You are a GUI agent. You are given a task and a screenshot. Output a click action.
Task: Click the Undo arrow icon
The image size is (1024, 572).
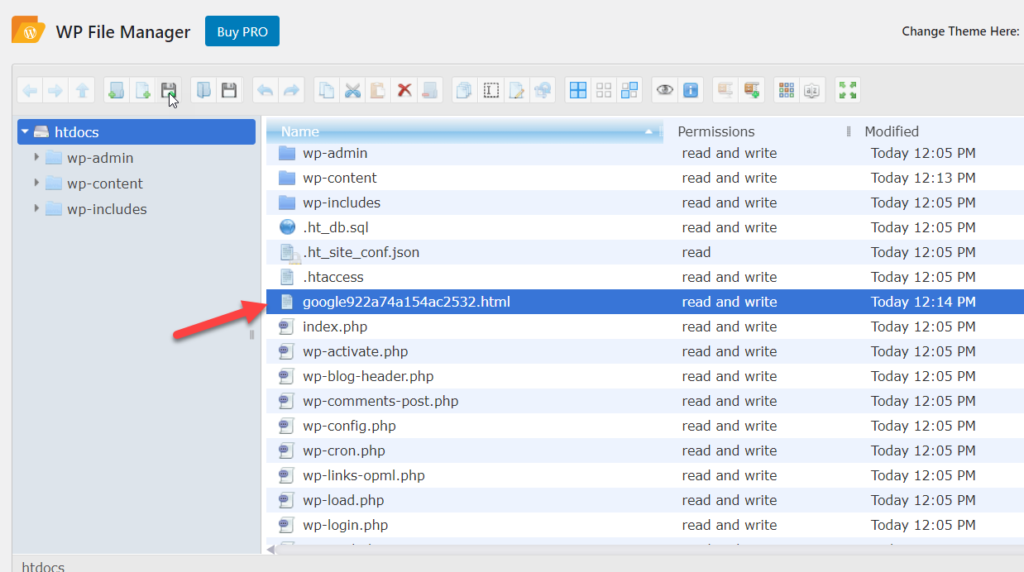click(264, 90)
